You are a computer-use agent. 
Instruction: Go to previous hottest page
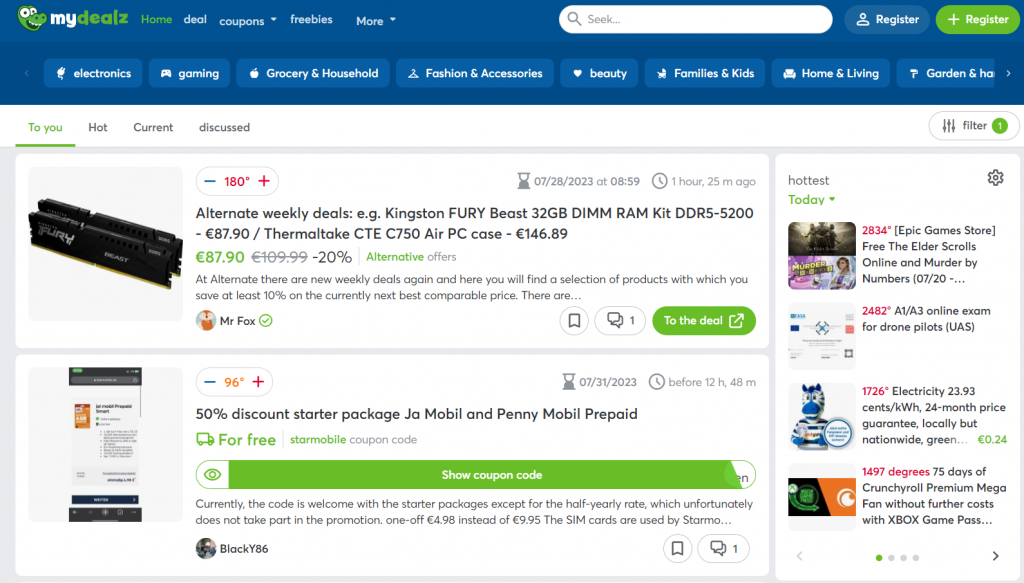tap(799, 556)
